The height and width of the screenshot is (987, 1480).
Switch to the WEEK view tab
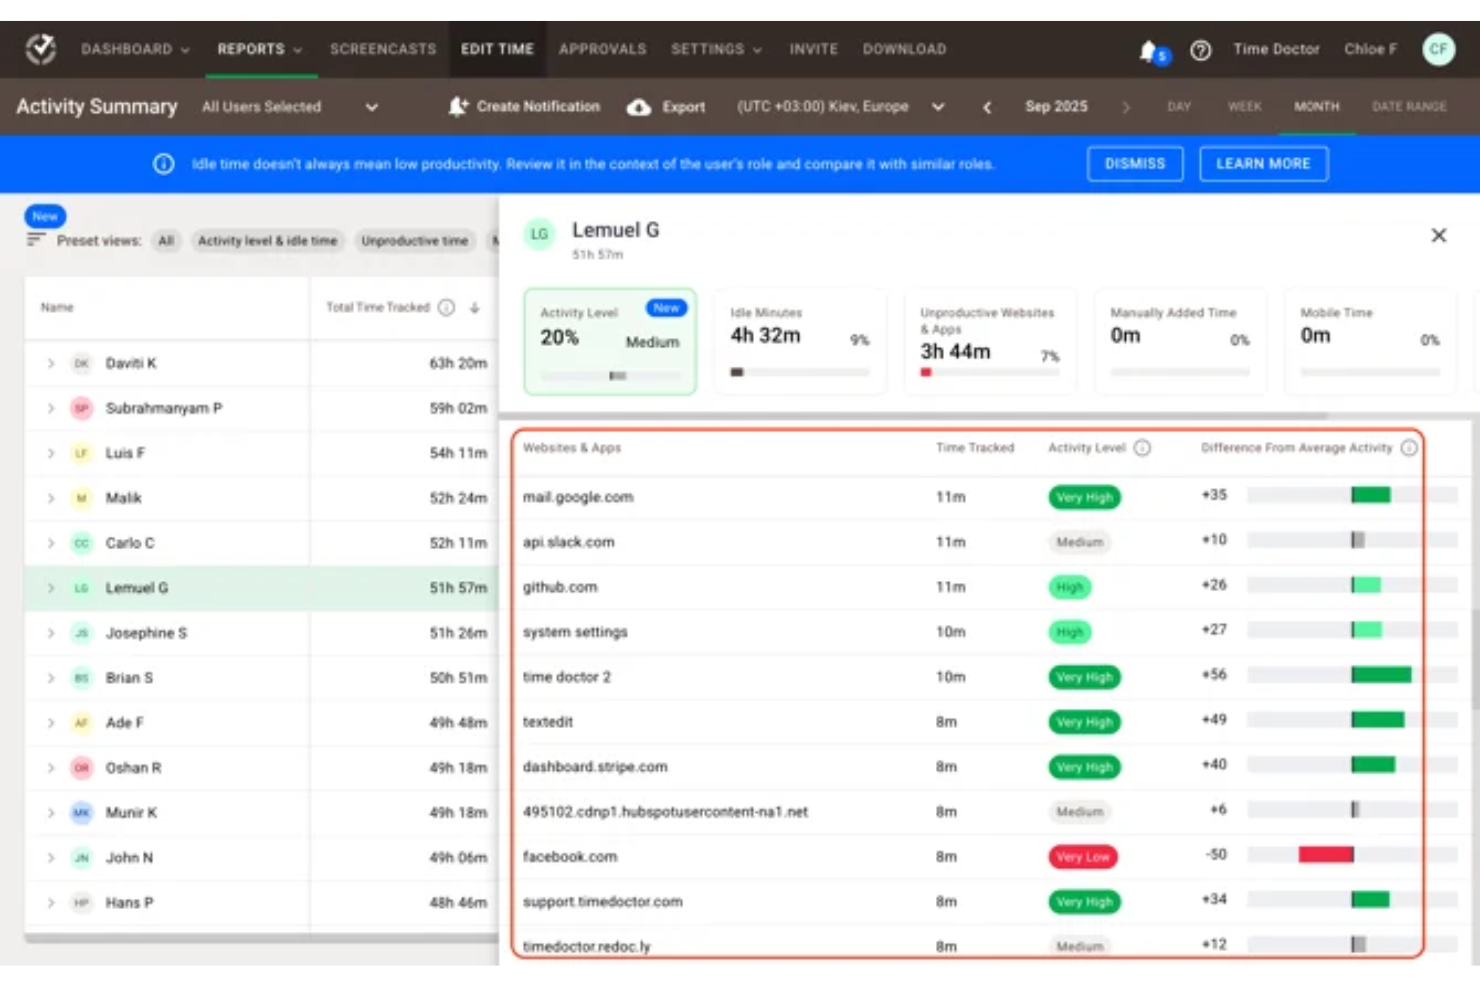(x=1243, y=106)
